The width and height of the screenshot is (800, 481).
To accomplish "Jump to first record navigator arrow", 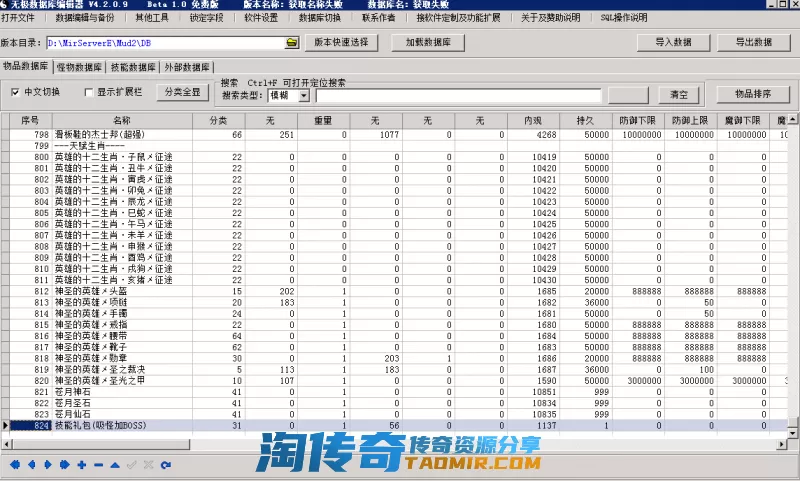I will coord(14,465).
